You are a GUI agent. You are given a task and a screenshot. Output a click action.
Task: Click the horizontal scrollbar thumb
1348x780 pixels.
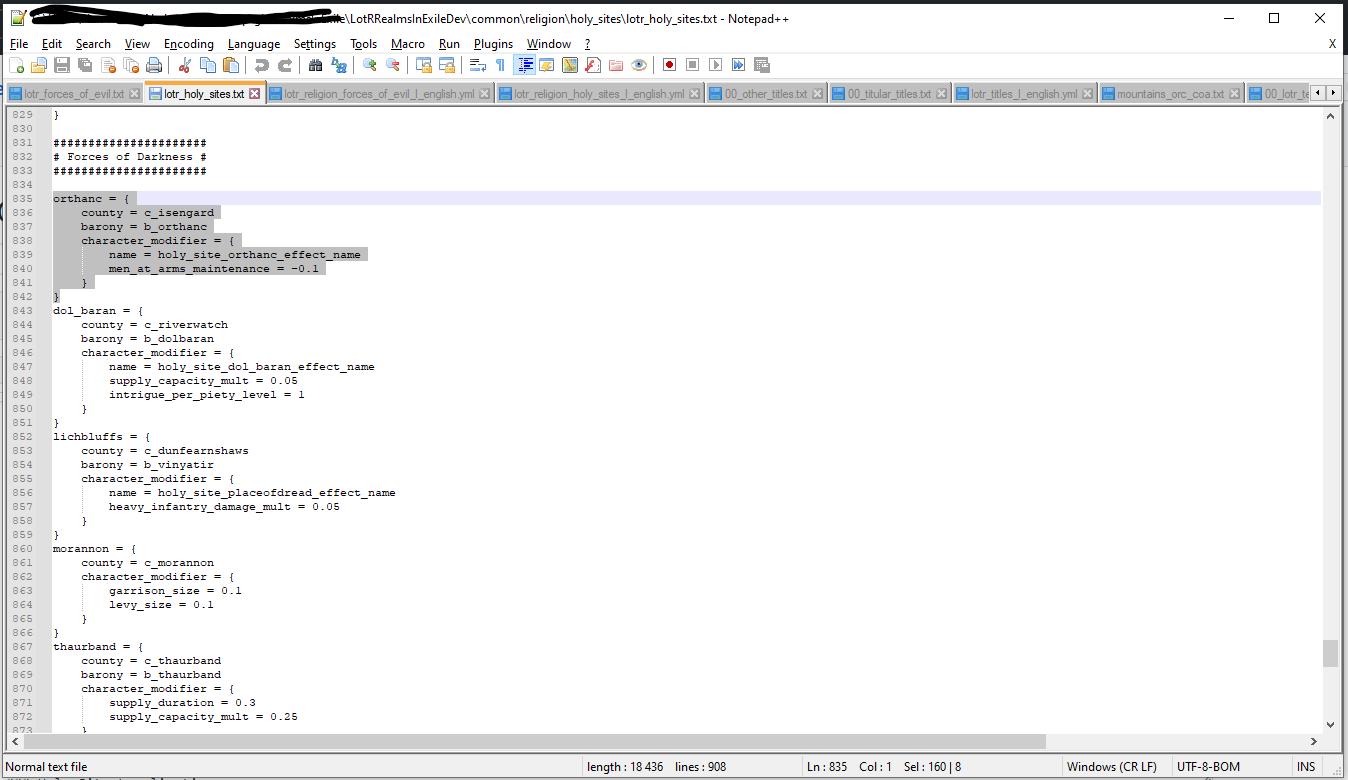tap(534, 742)
